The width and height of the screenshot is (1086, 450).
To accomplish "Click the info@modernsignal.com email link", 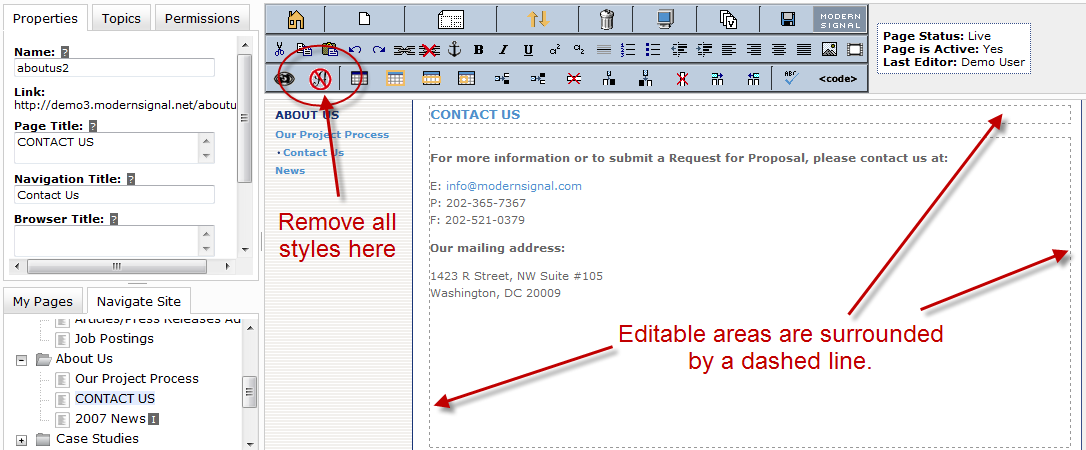I will click(x=513, y=186).
